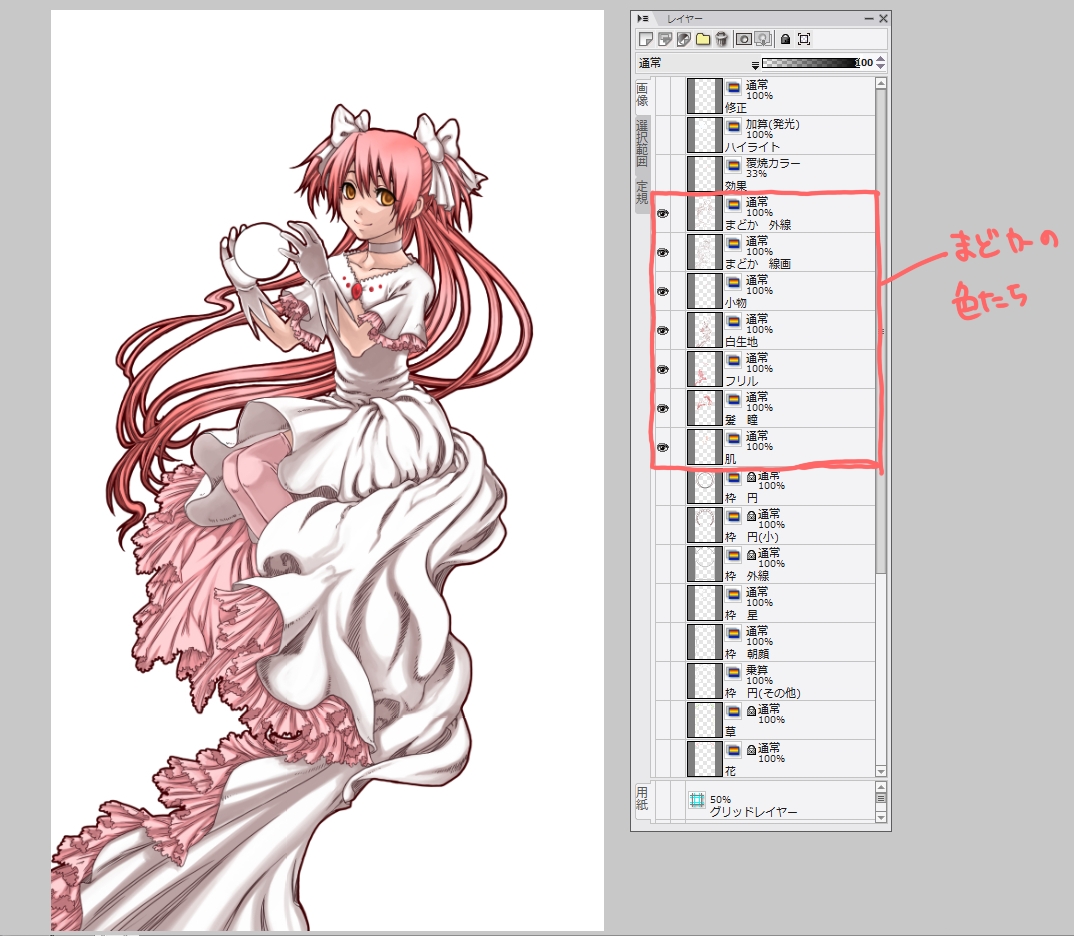Viewport: 1074px width, 936px height.
Task: Click color mode icon of ハイライト layer
Action: [733, 126]
